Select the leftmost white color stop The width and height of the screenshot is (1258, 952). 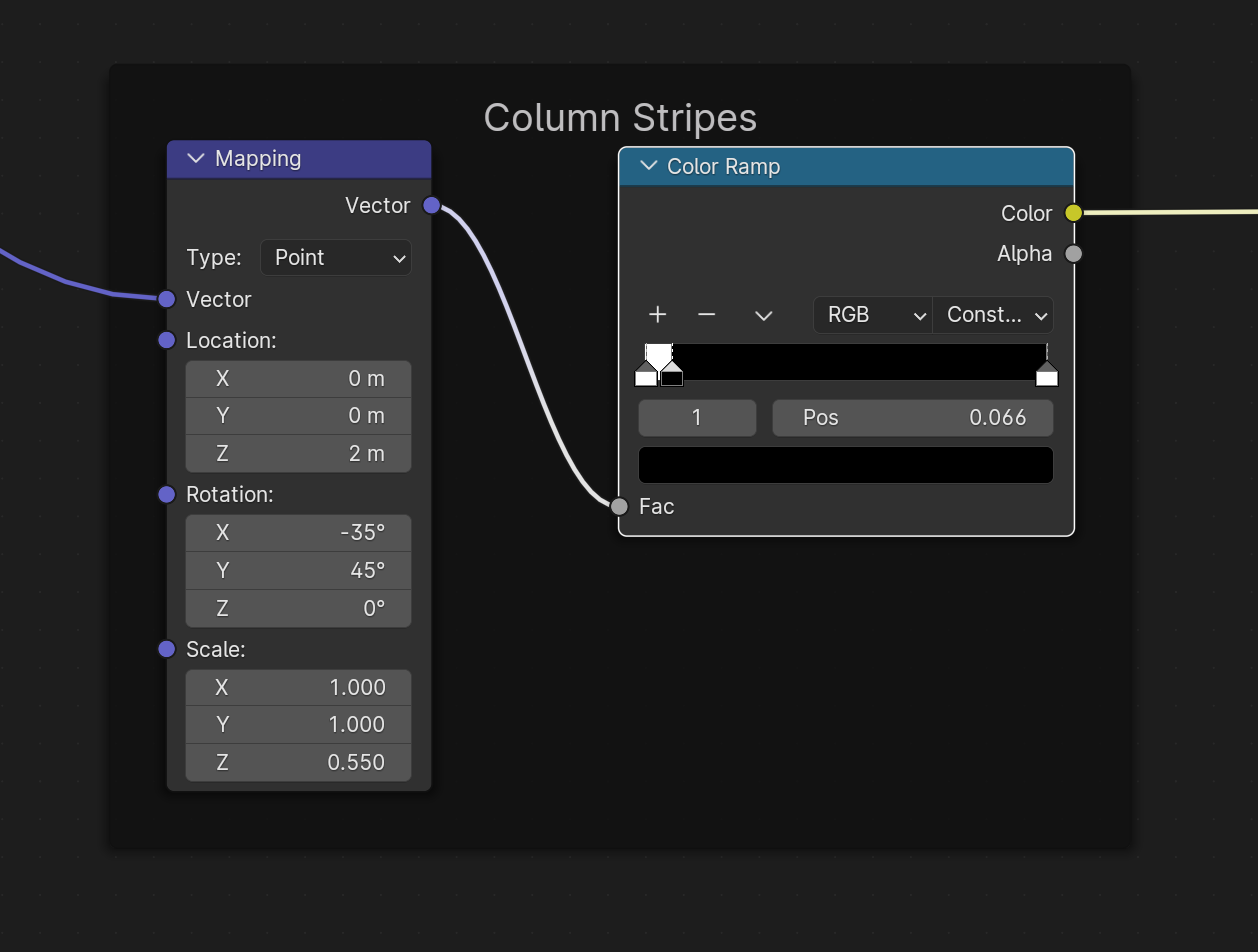coord(646,376)
